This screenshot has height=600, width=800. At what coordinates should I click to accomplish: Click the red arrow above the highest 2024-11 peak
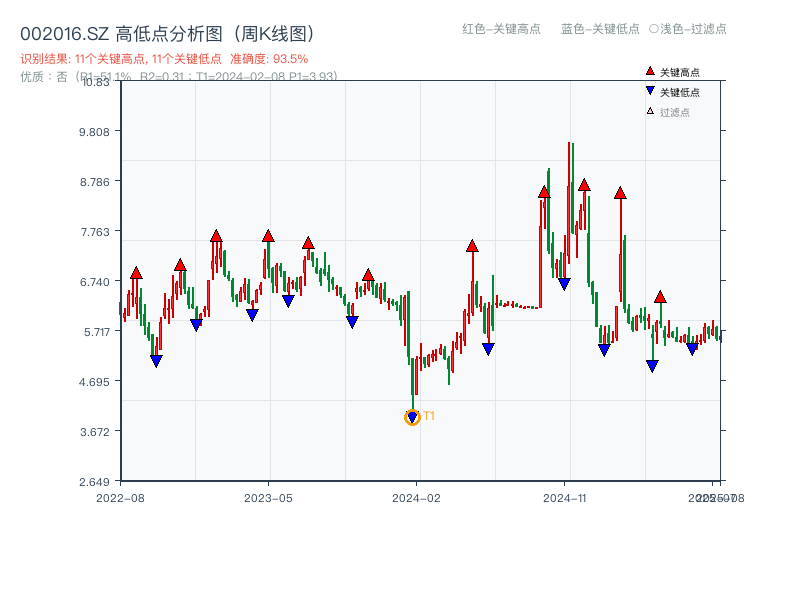pos(584,184)
